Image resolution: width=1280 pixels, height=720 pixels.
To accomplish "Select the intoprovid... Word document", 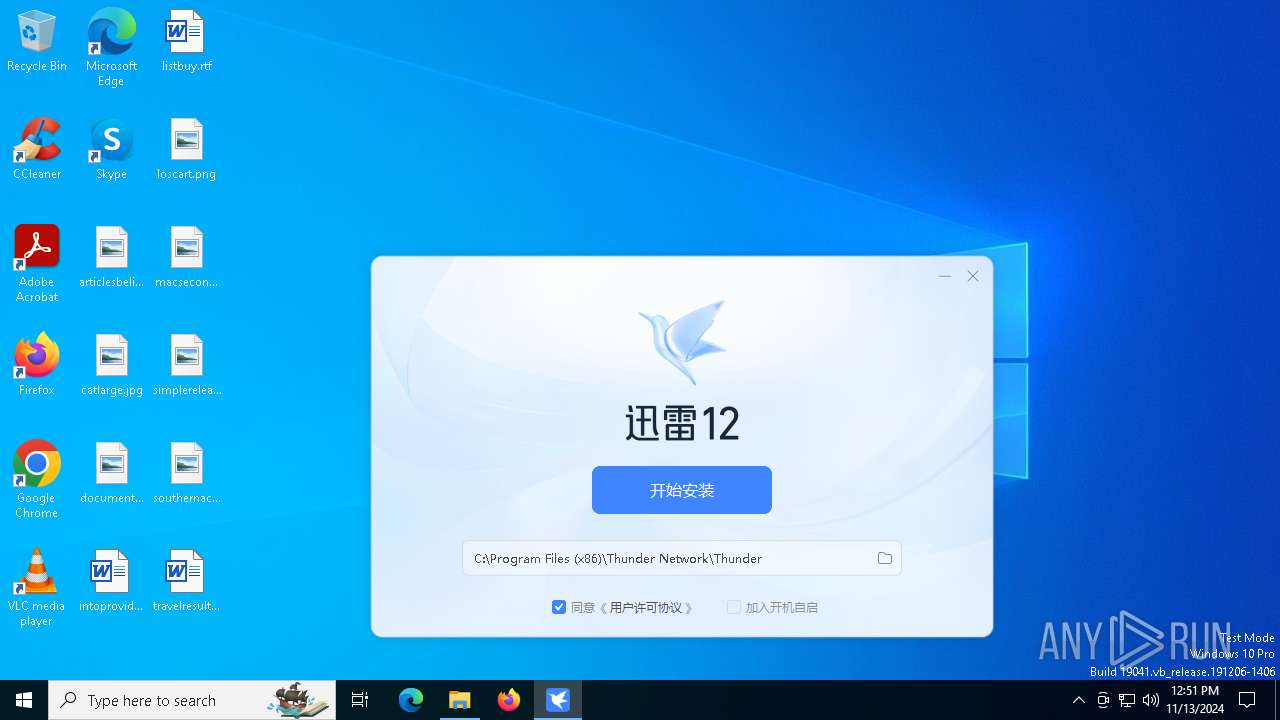I will [x=111, y=581].
